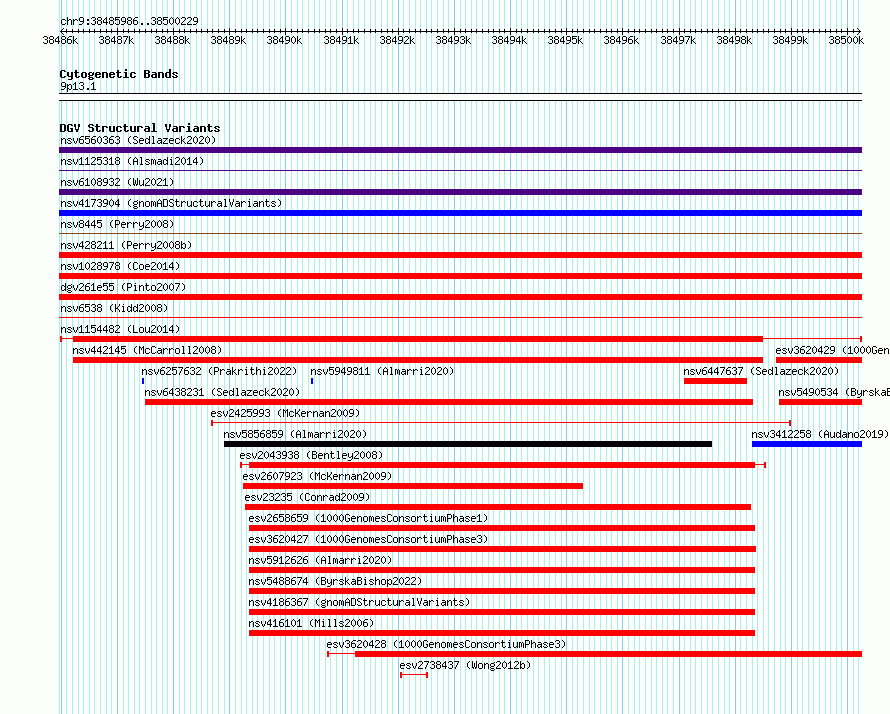The width and height of the screenshot is (890, 714).
Task: Click the red nsv416101 variant bar
Action: coord(502,633)
